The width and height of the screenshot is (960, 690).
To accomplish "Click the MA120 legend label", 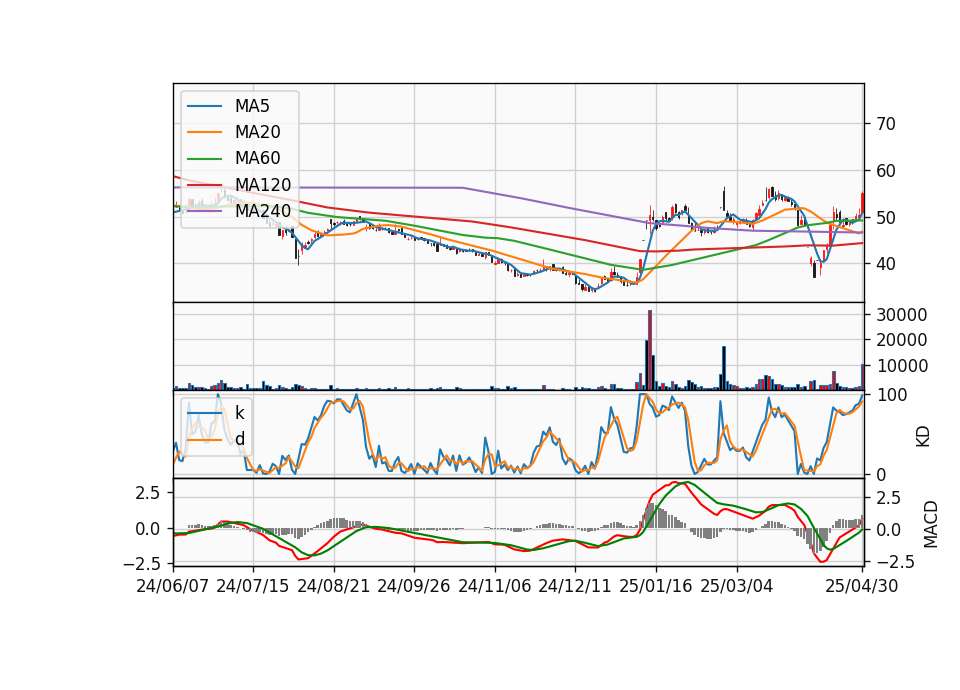I will pyautogui.click(x=263, y=184).
